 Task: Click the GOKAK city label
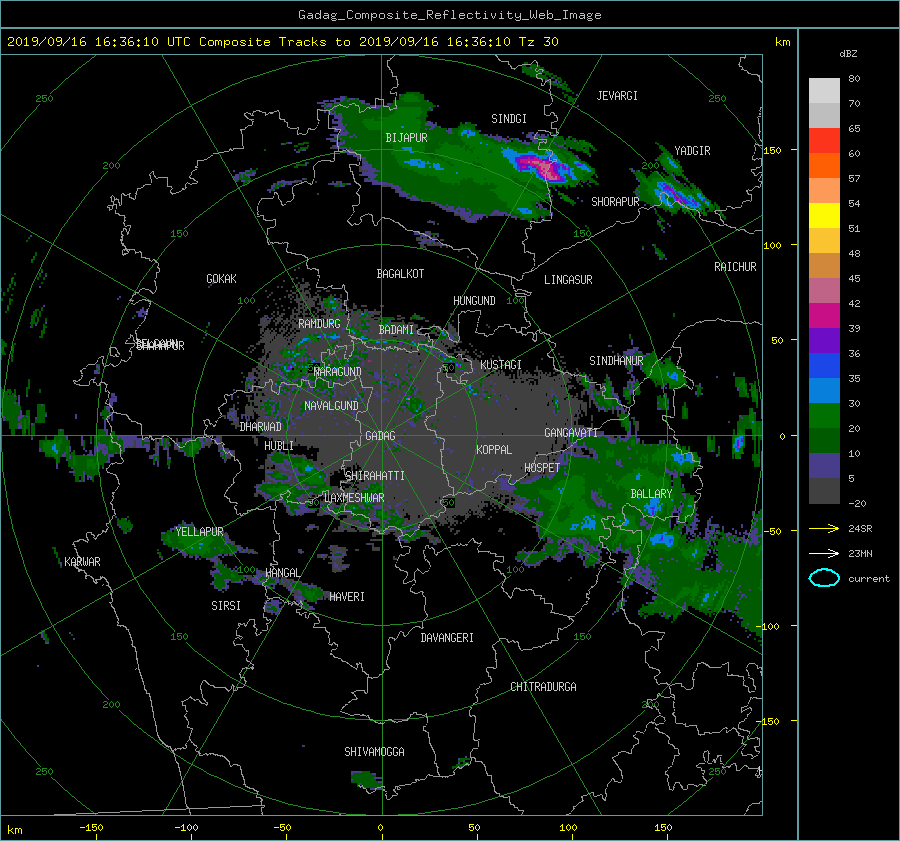222,279
